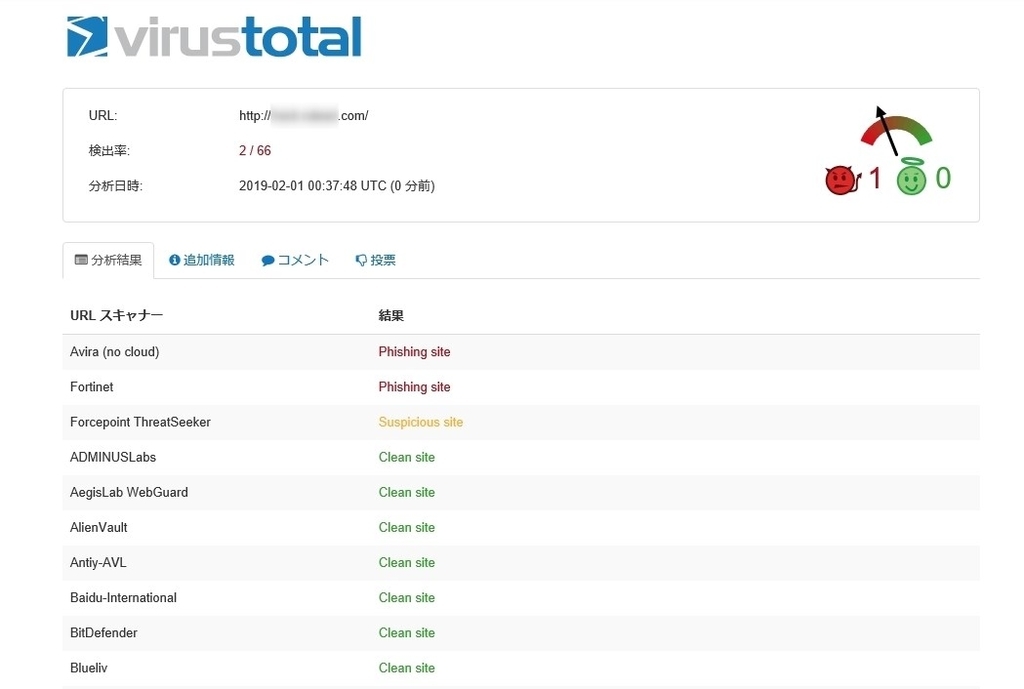Select the BitDefender scanner name

[104, 633]
